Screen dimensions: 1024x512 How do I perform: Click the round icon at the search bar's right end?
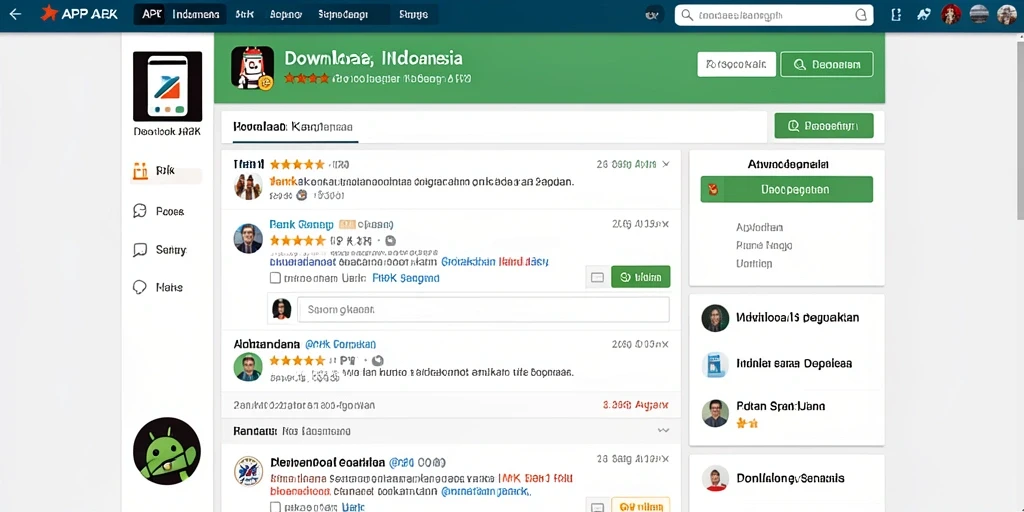coord(861,15)
